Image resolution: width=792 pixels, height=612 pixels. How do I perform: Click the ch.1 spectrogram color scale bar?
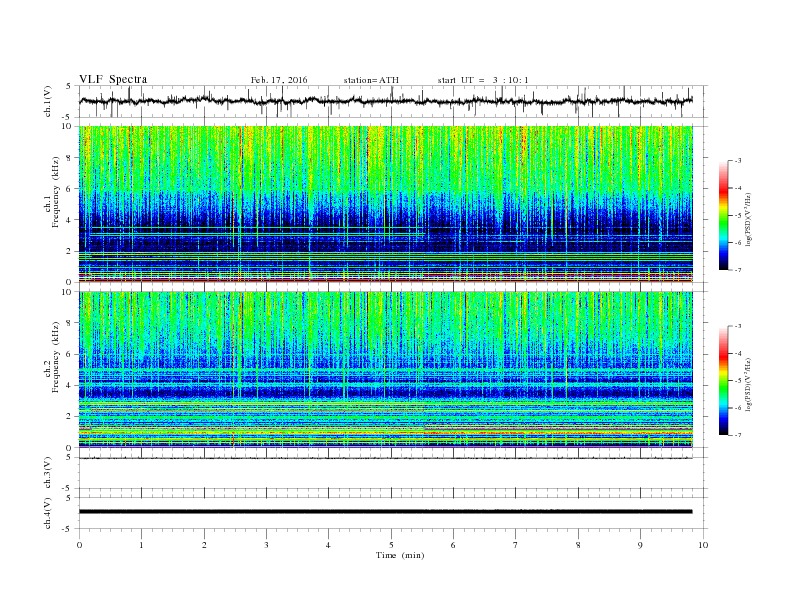pyautogui.click(x=723, y=215)
